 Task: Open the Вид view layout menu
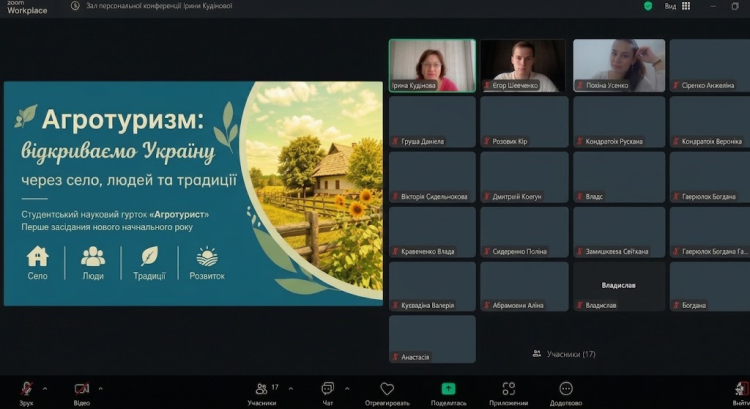677,6
